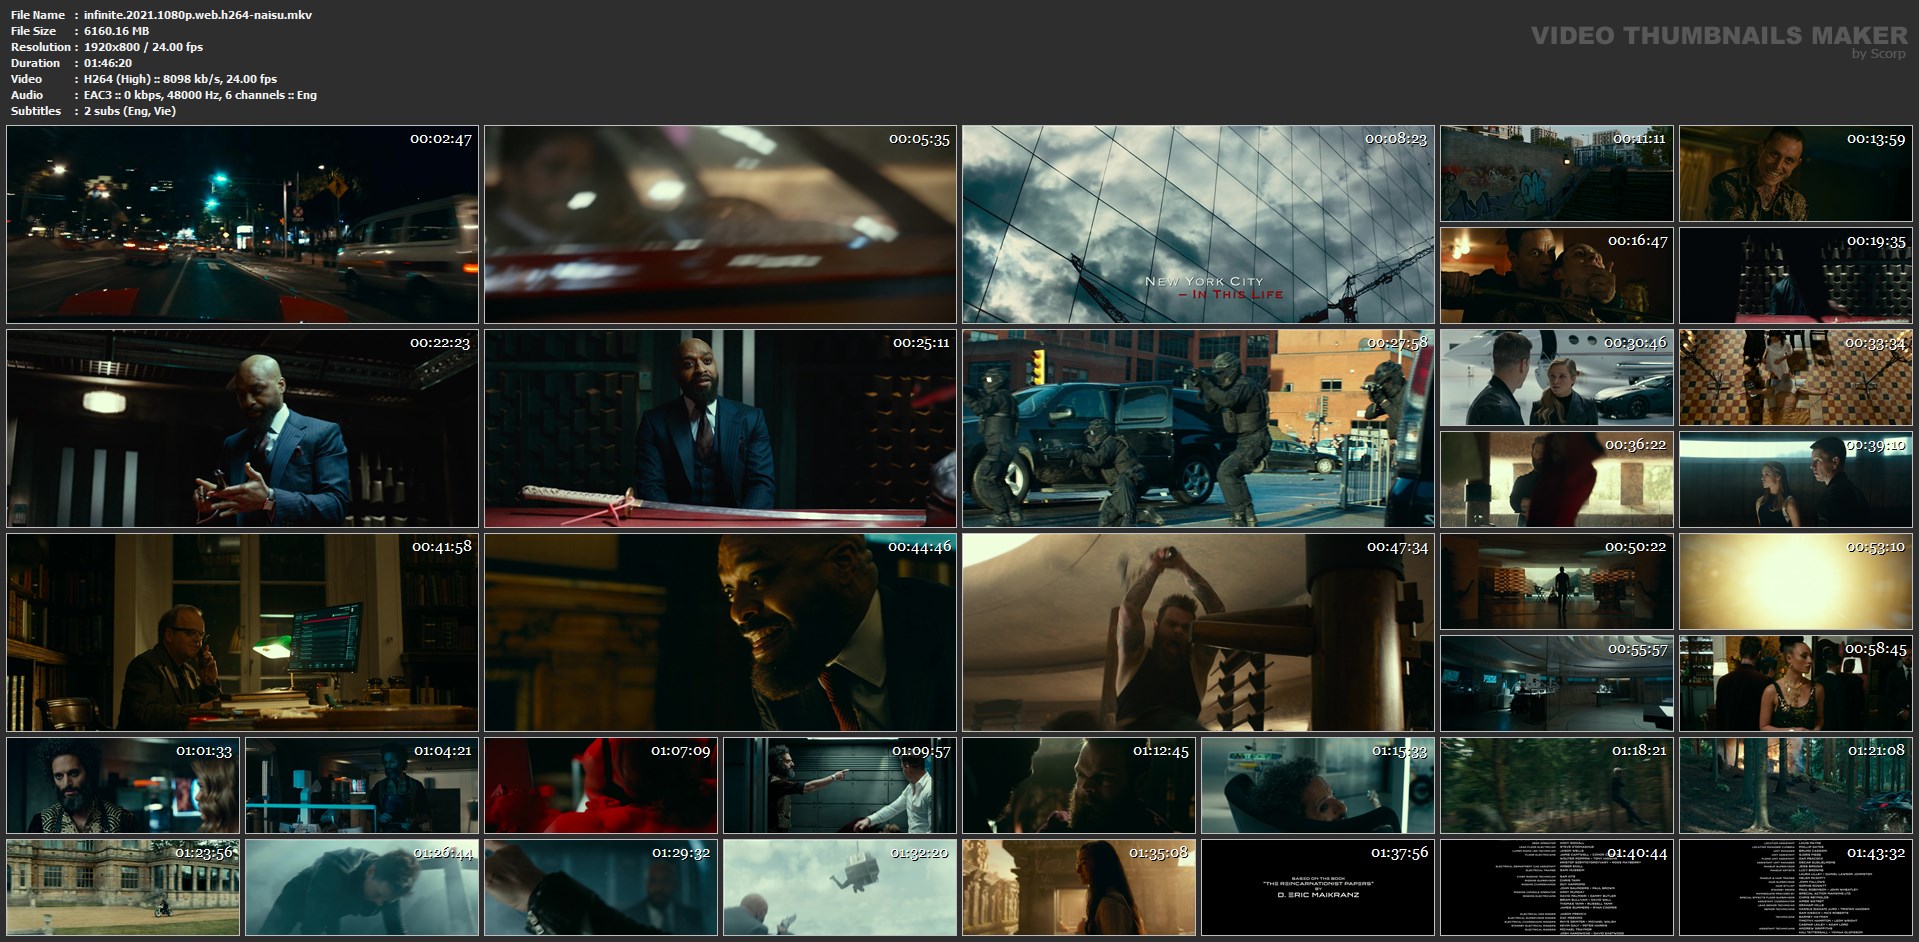Screen dimensions: 1919x942
Task: Click the resolution text 1920x800 / 24.00 fps
Action: click(x=143, y=47)
